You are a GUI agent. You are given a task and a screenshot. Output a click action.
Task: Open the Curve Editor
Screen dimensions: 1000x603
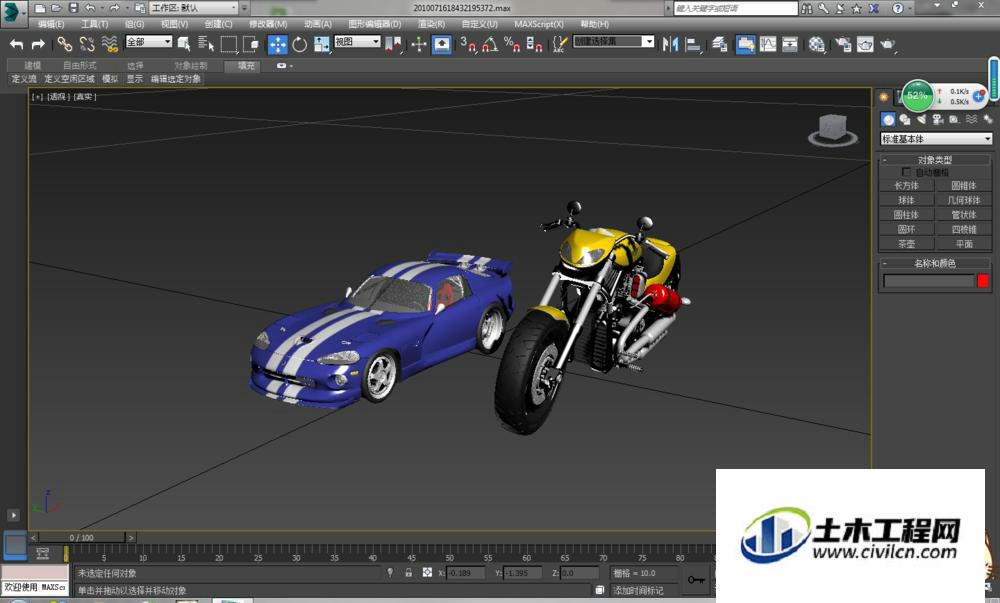pos(768,44)
